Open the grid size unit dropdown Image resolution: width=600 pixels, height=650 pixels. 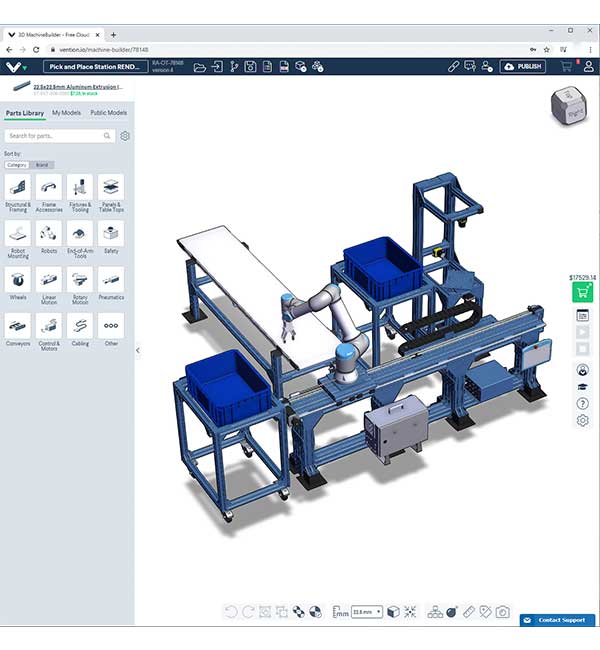[x=366, y=612]
